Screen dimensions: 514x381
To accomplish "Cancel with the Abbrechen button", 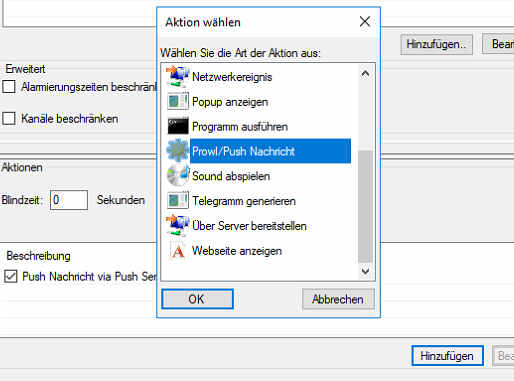I will tap(338, 299).
